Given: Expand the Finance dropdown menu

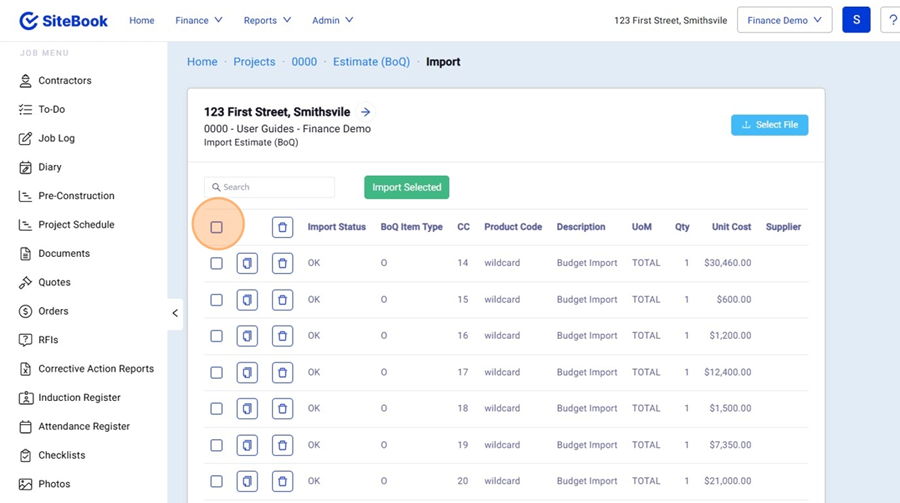Looking at the screenshot, I should (199, 20).
